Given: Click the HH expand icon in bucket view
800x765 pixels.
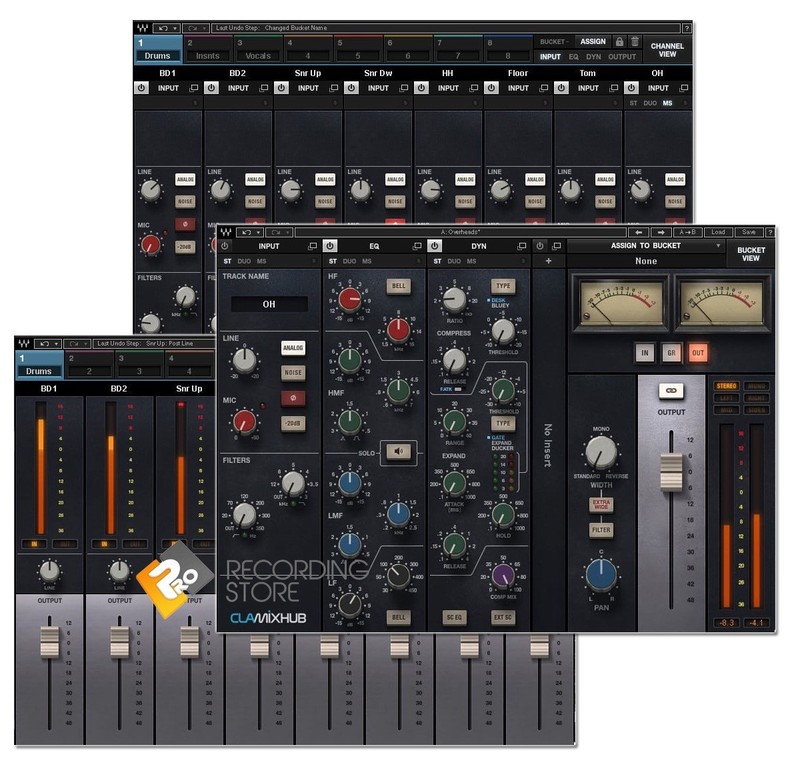Looking at the screenshot, I should click(474, 88).
